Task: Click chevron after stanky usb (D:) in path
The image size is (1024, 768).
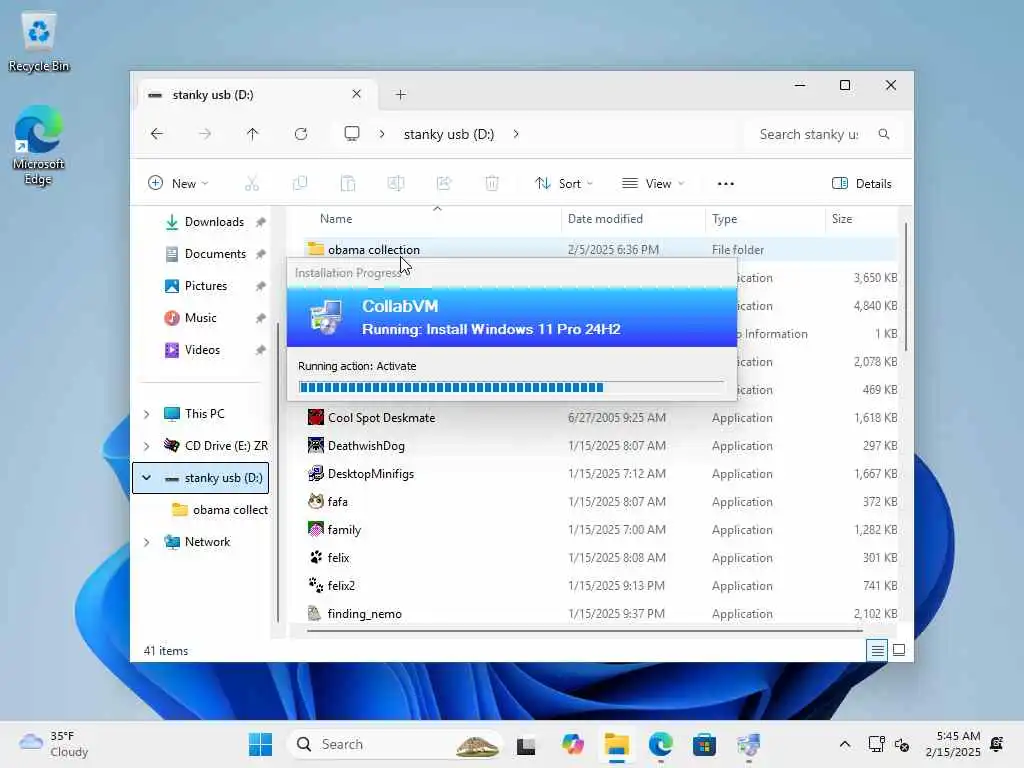Action: 516,134
